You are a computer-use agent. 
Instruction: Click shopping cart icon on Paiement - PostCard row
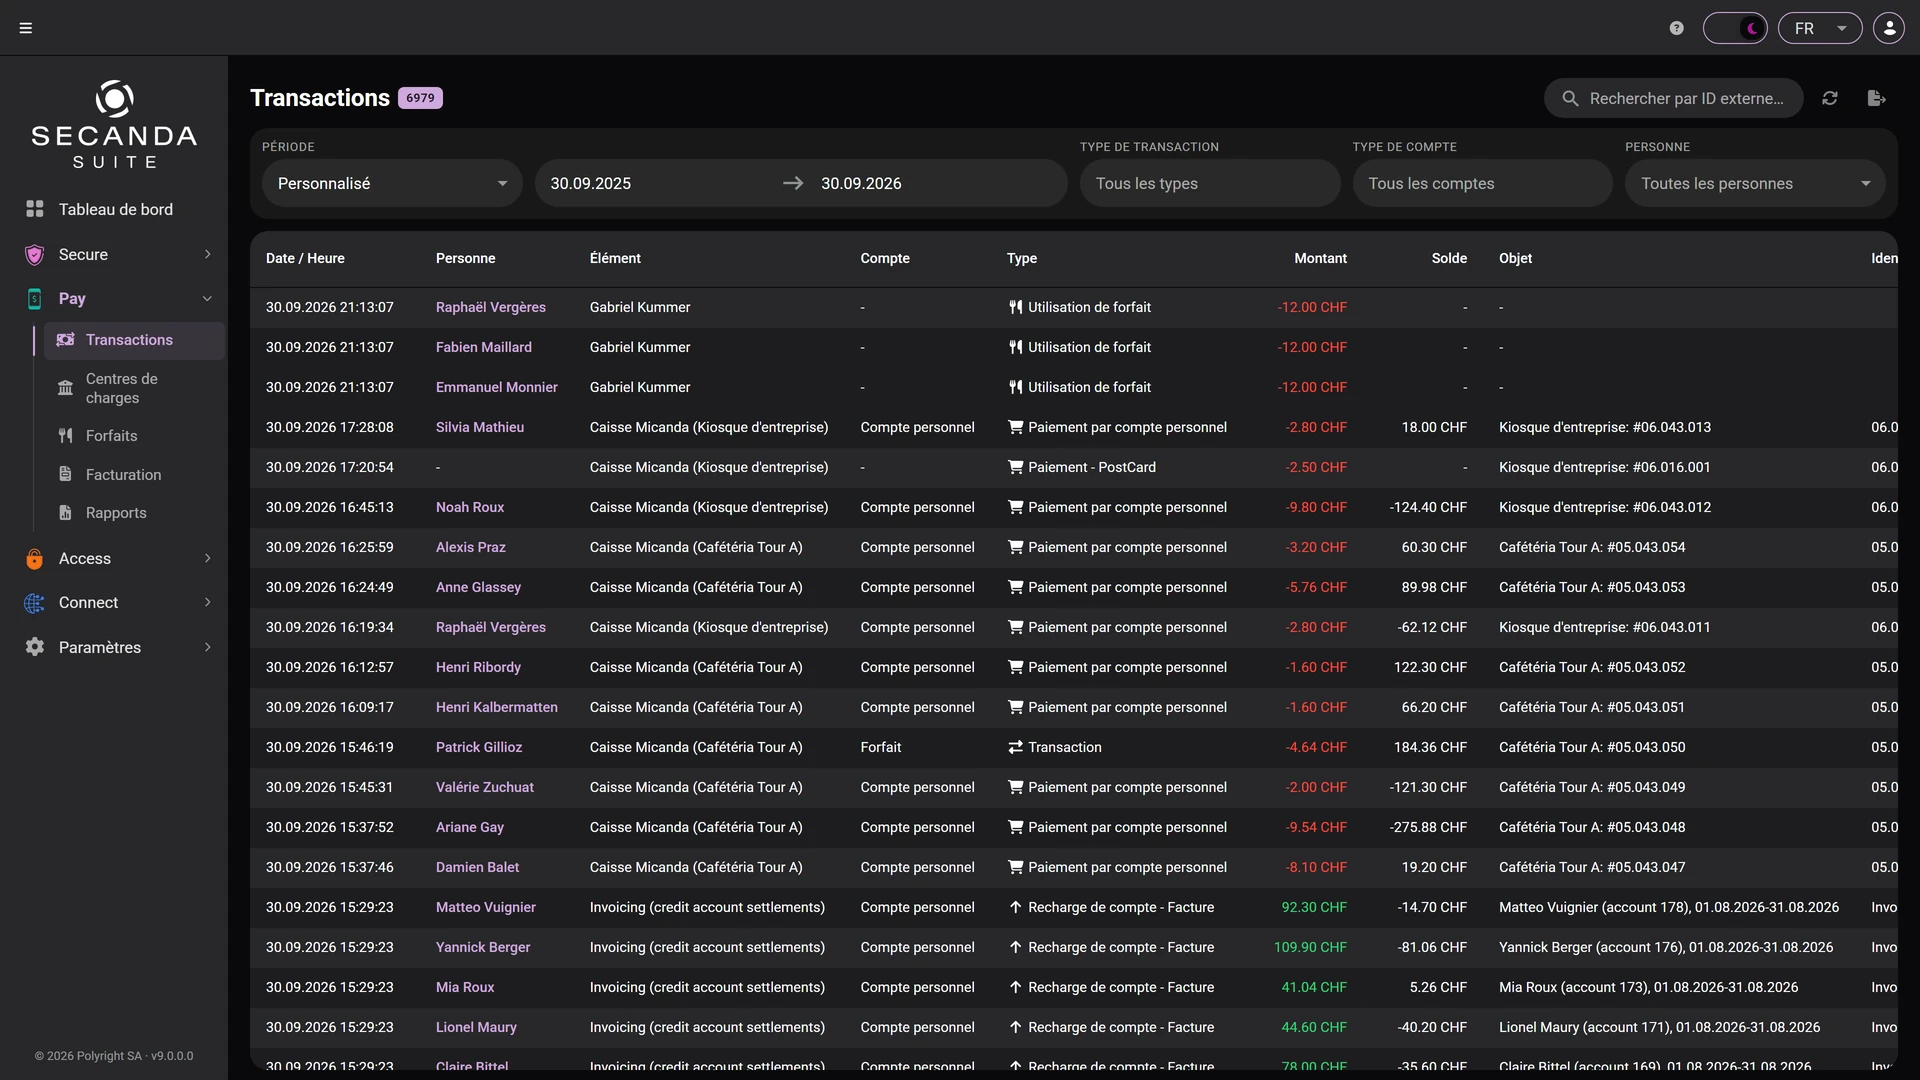(1015, 467)
